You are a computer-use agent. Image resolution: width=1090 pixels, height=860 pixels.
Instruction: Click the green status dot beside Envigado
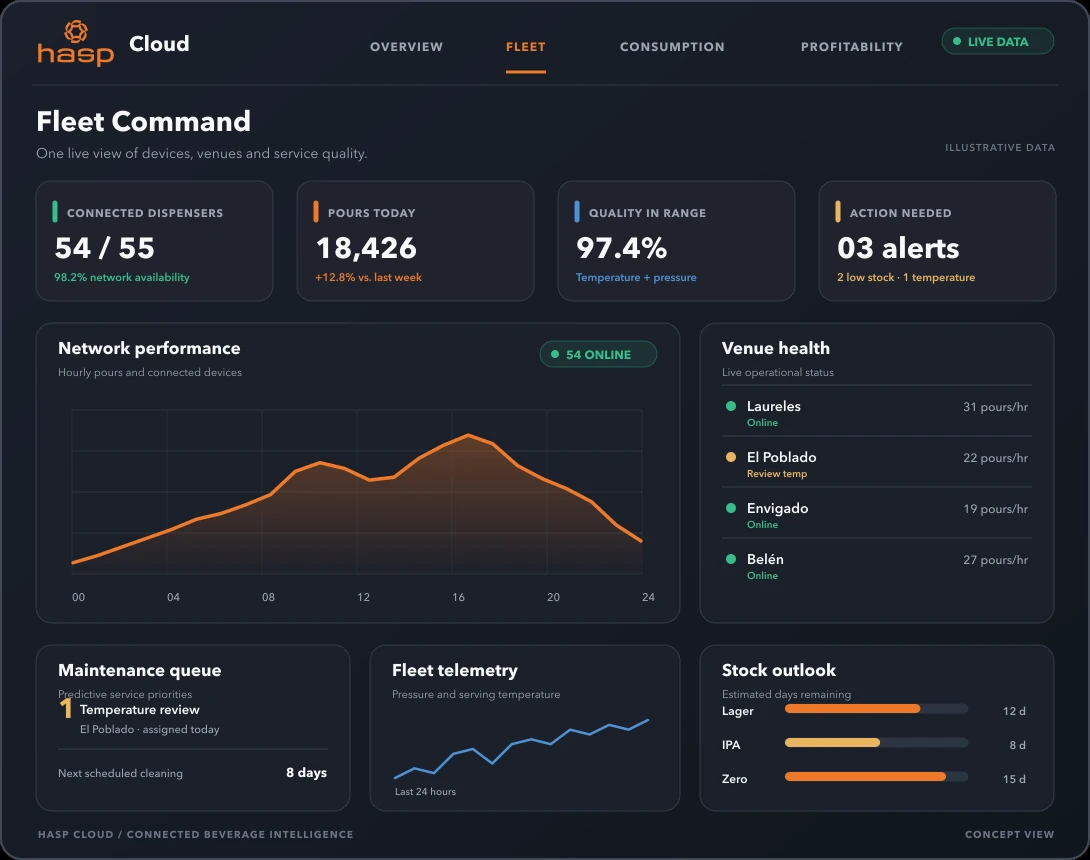[x=731, y=508]
